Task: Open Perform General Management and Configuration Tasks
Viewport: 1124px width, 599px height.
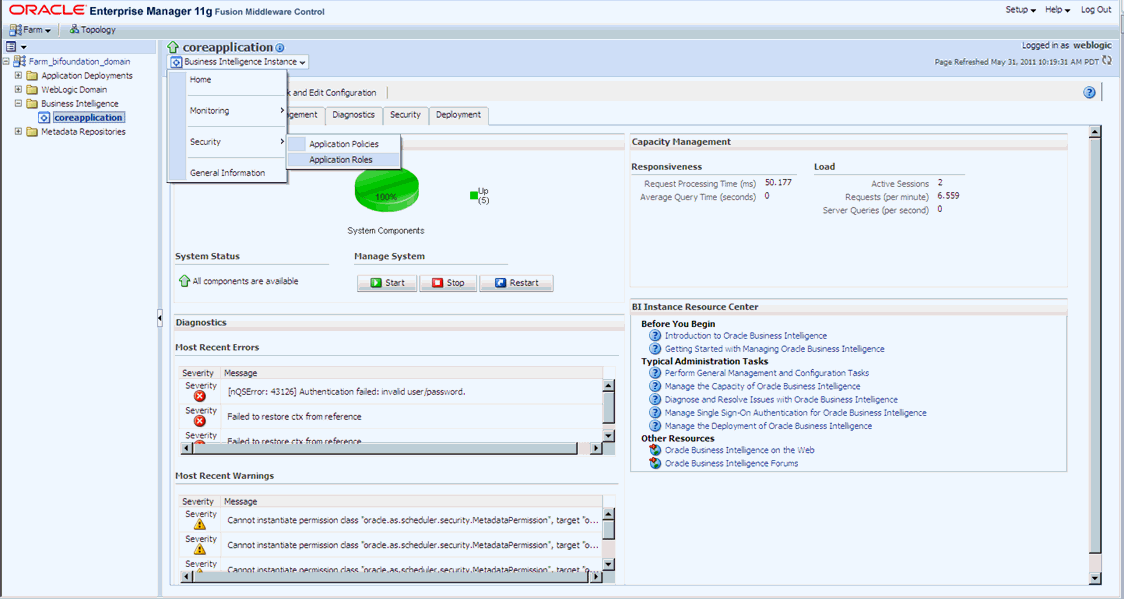Action: (766, 373)
